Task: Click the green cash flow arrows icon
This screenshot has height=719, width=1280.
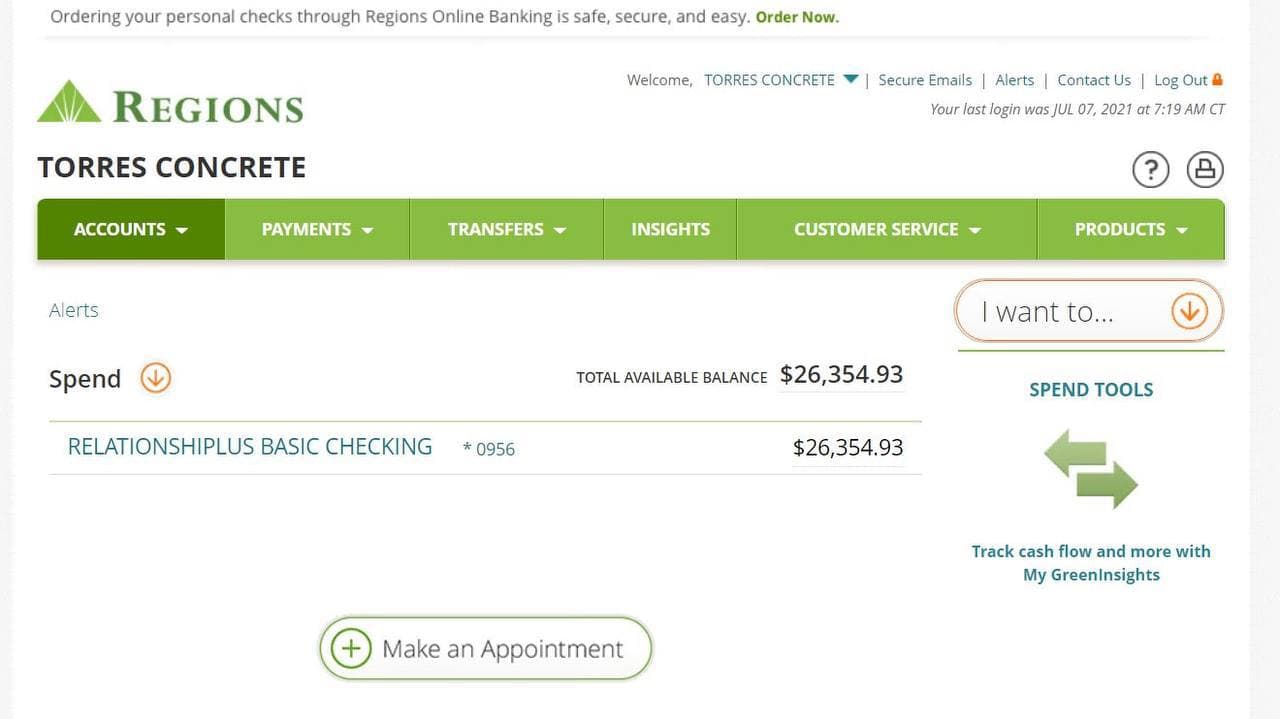Action: pos(1090,468)
